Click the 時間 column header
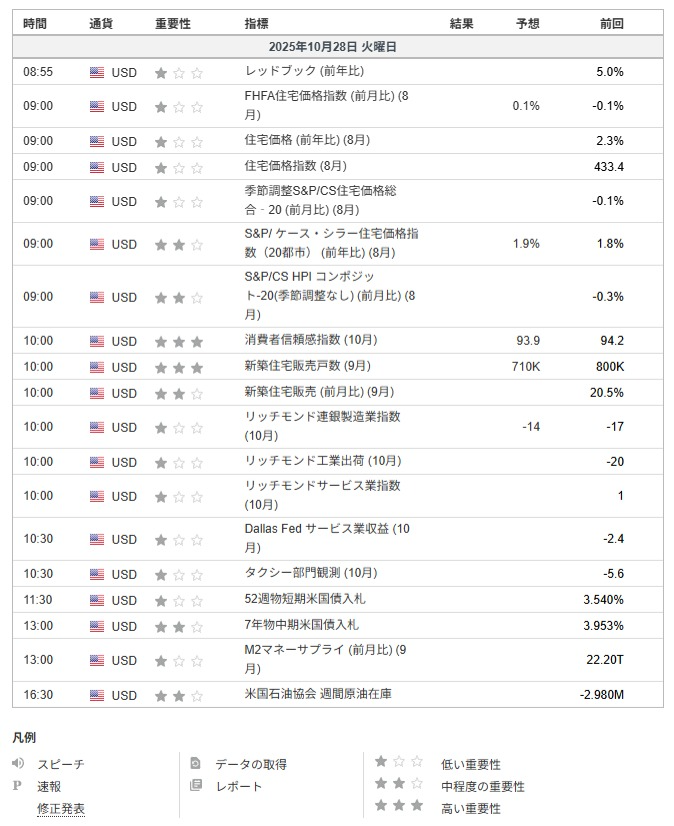The image size is (674, 826). click(35, 23)
